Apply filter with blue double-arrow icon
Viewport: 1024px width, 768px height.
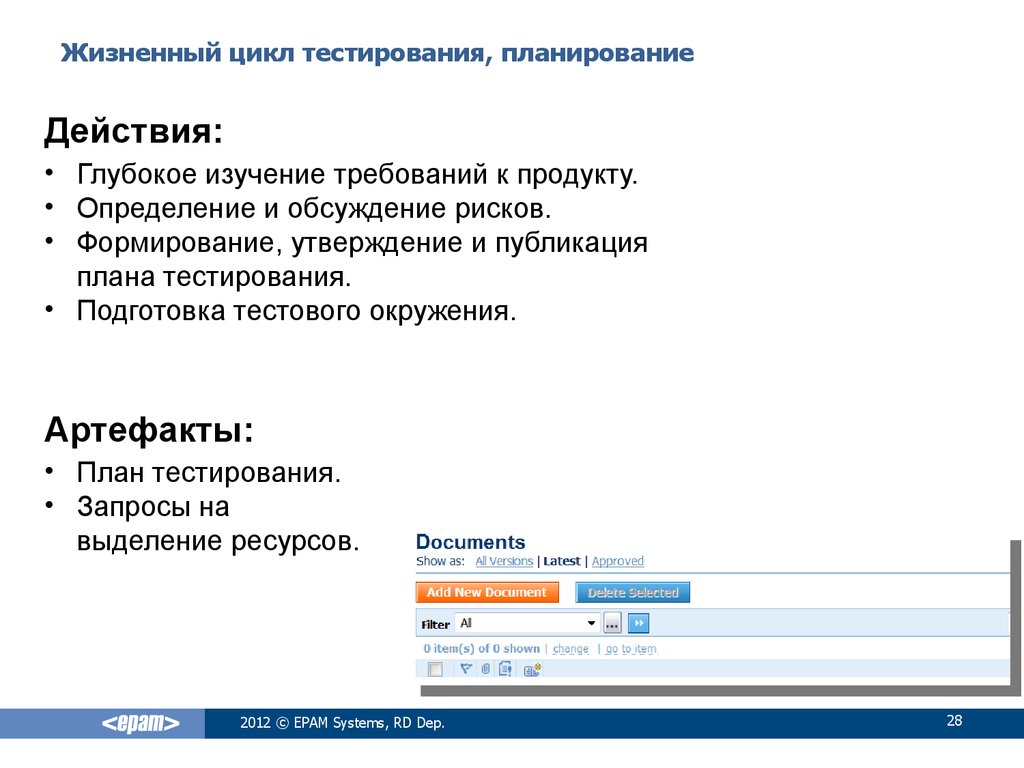pyautogui.click(x=638, y=624)
